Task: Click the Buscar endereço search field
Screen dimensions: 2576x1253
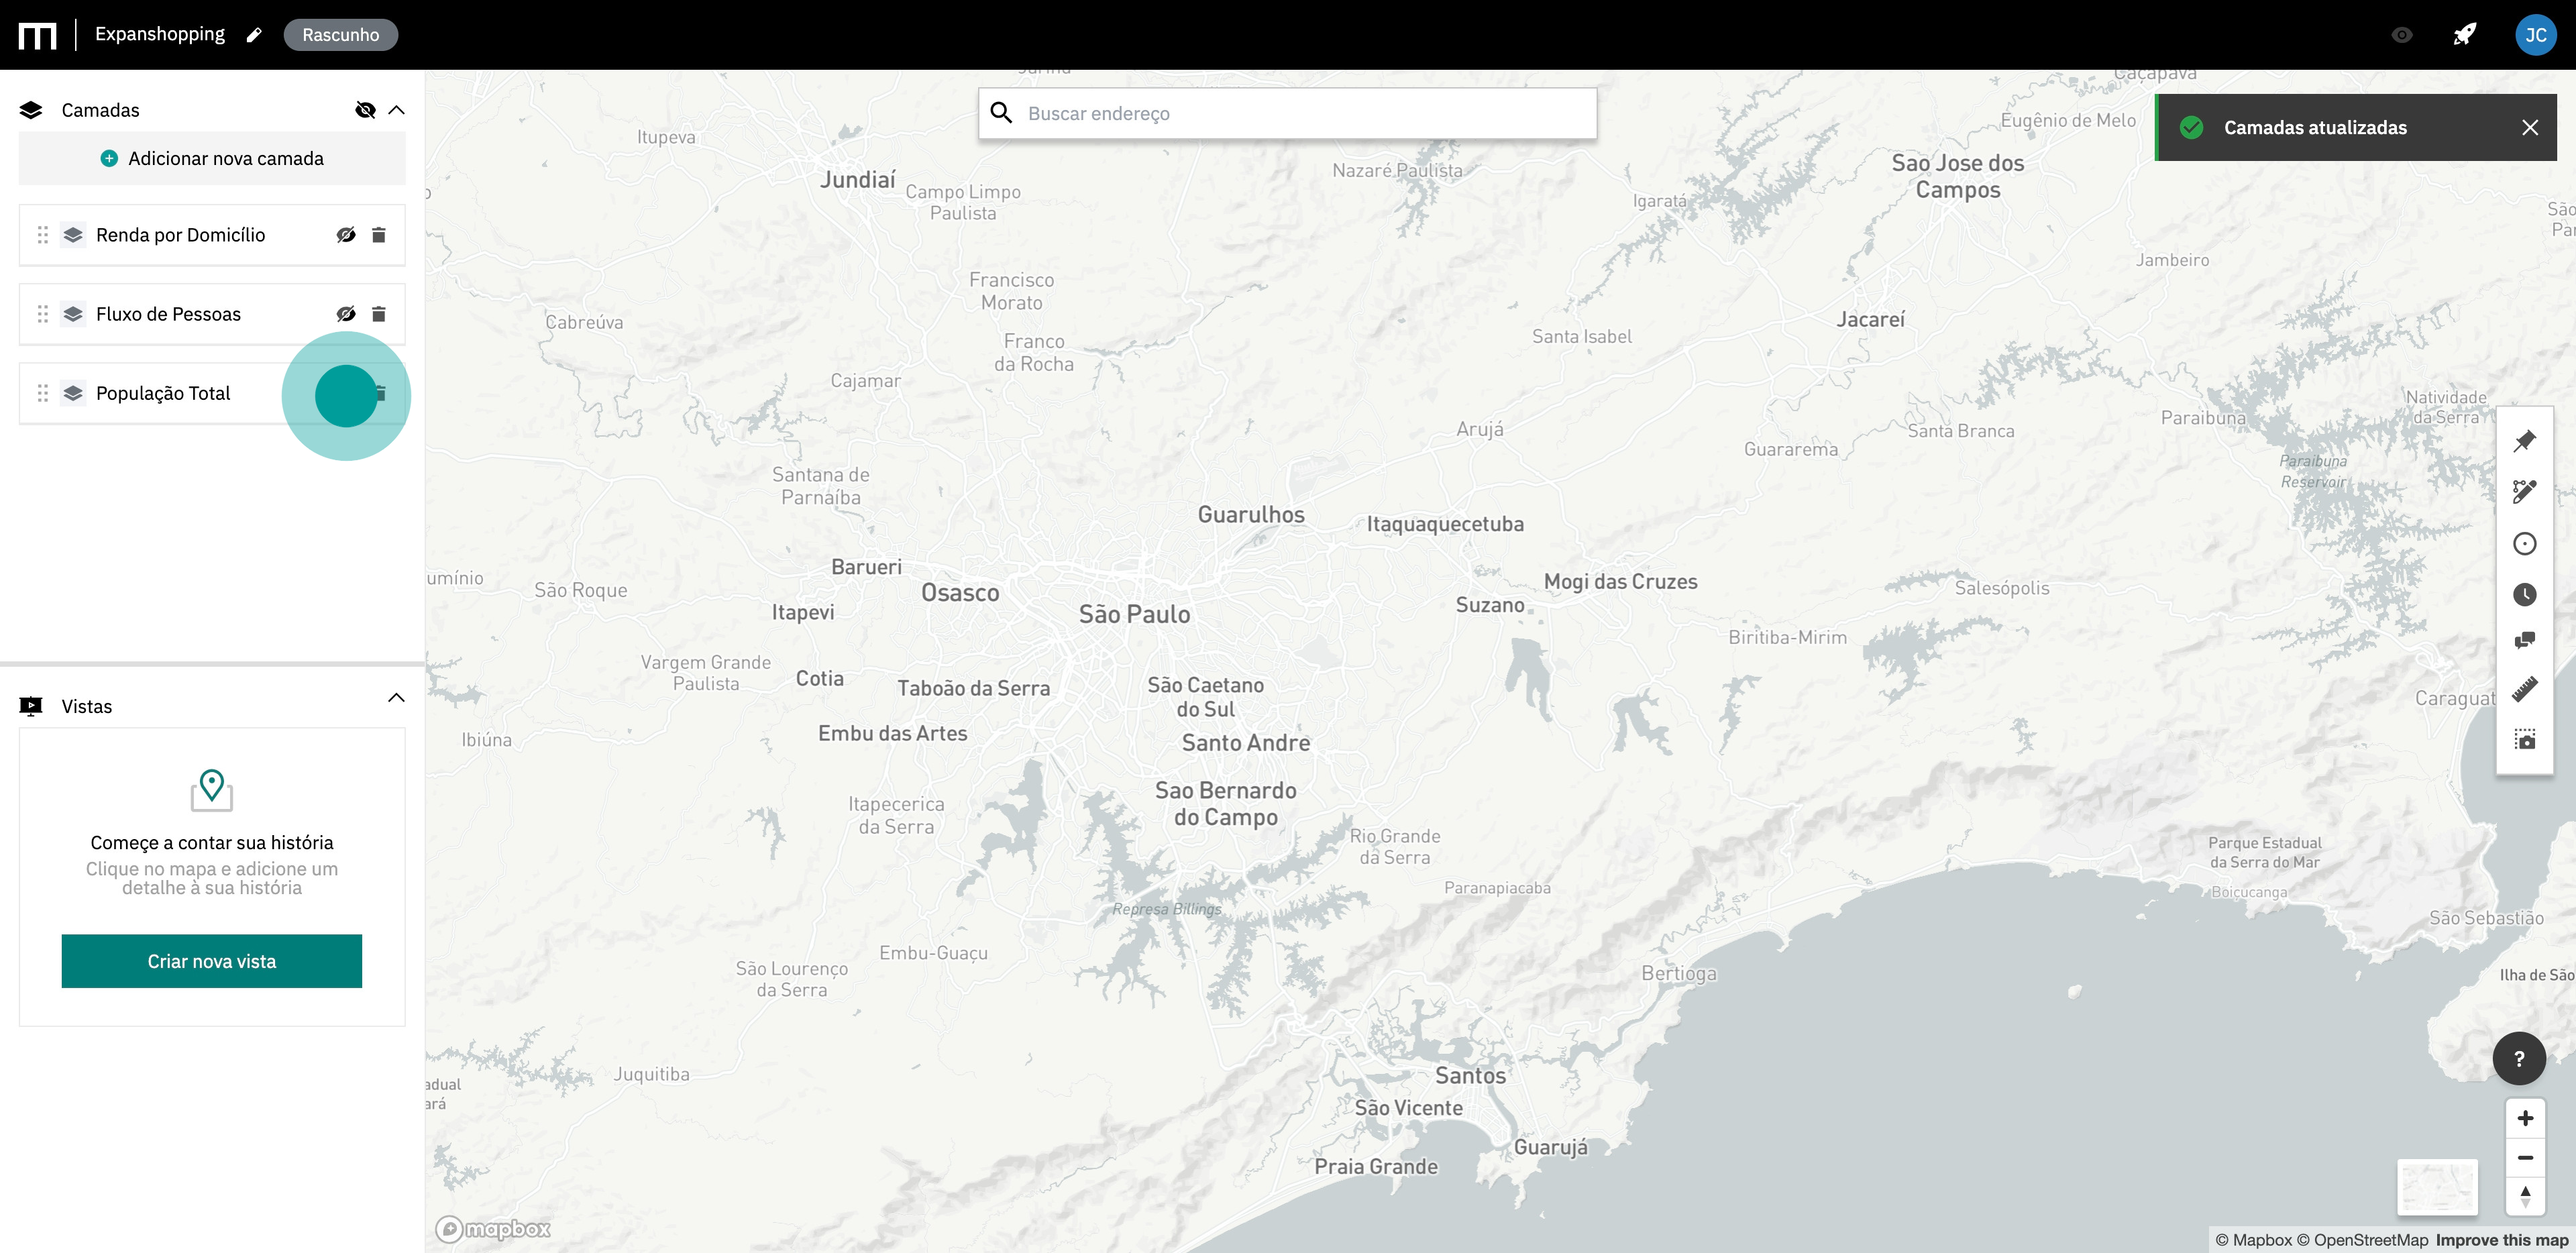Action: [1288, 113]
